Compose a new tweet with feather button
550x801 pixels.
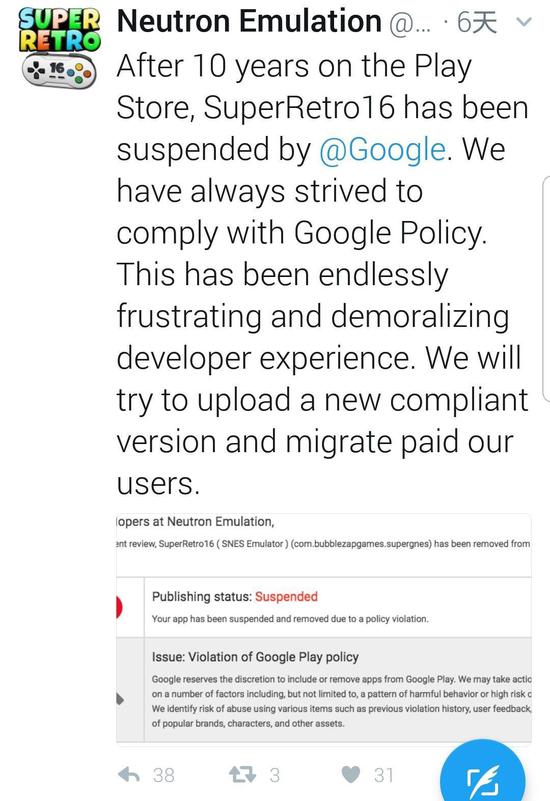(x=483, y=773)
